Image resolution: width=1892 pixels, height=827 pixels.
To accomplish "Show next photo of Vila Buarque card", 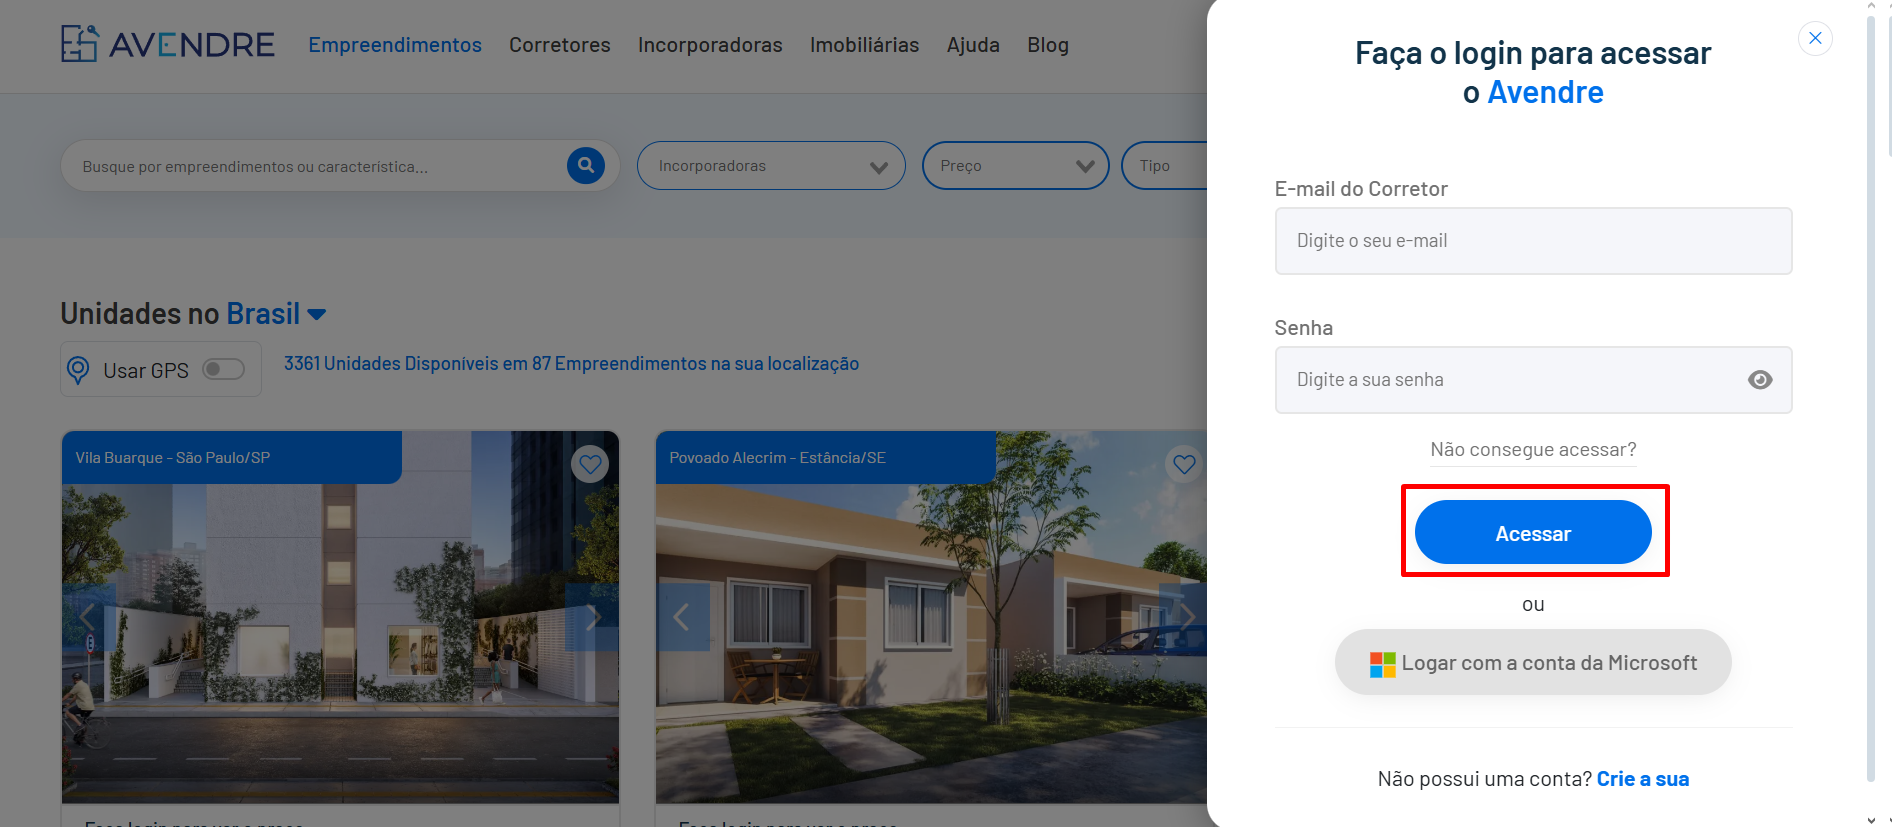I will pyautogui.click(x=592, y=617).
